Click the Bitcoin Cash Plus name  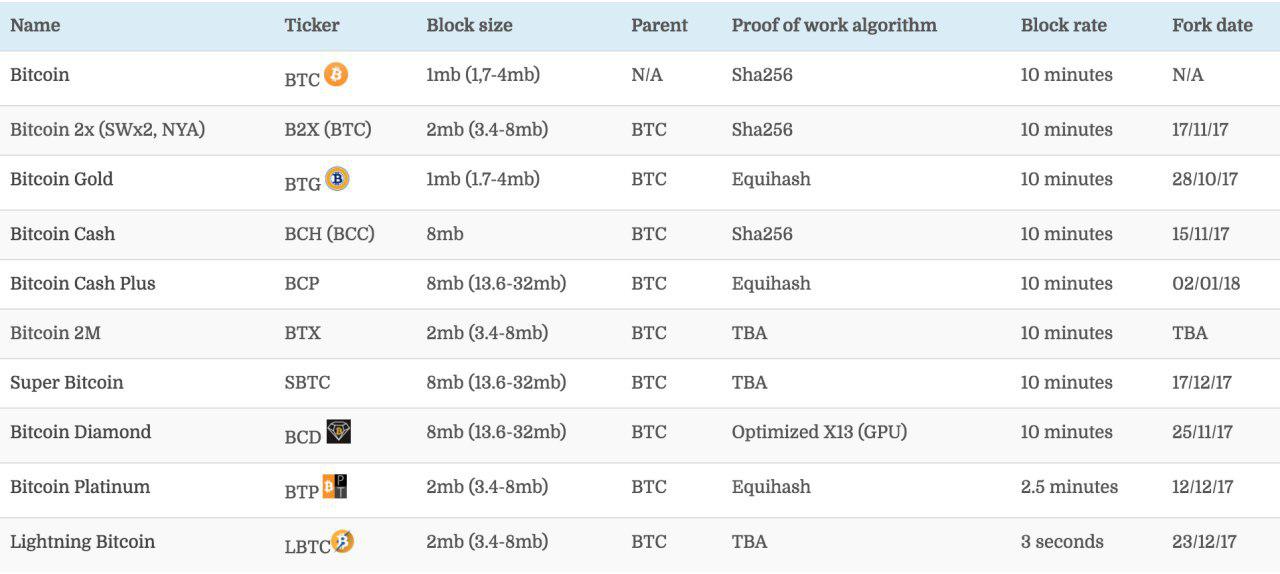click(x=83, y=284)
